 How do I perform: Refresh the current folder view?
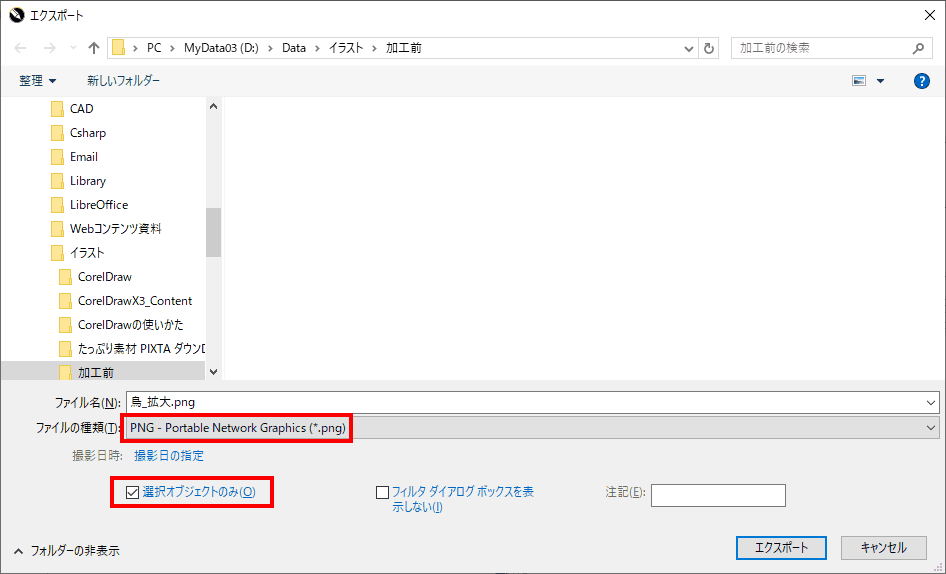click(x=709, y=48)
